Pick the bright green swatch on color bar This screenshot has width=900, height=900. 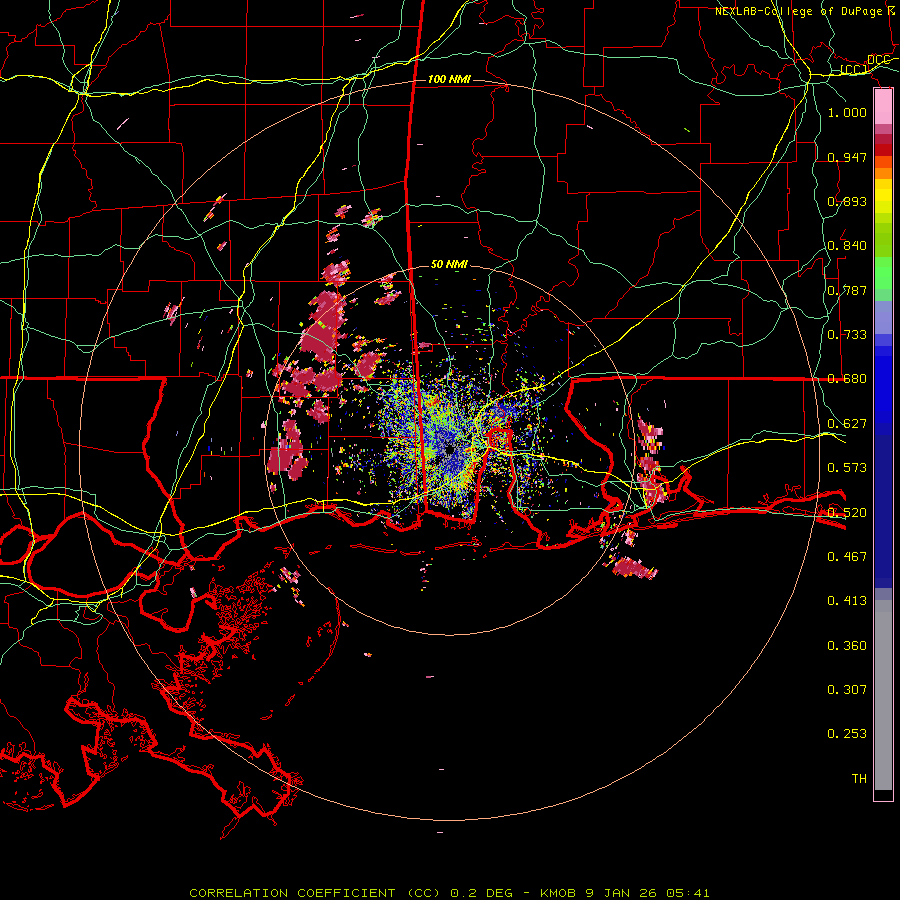click(883, 273)
